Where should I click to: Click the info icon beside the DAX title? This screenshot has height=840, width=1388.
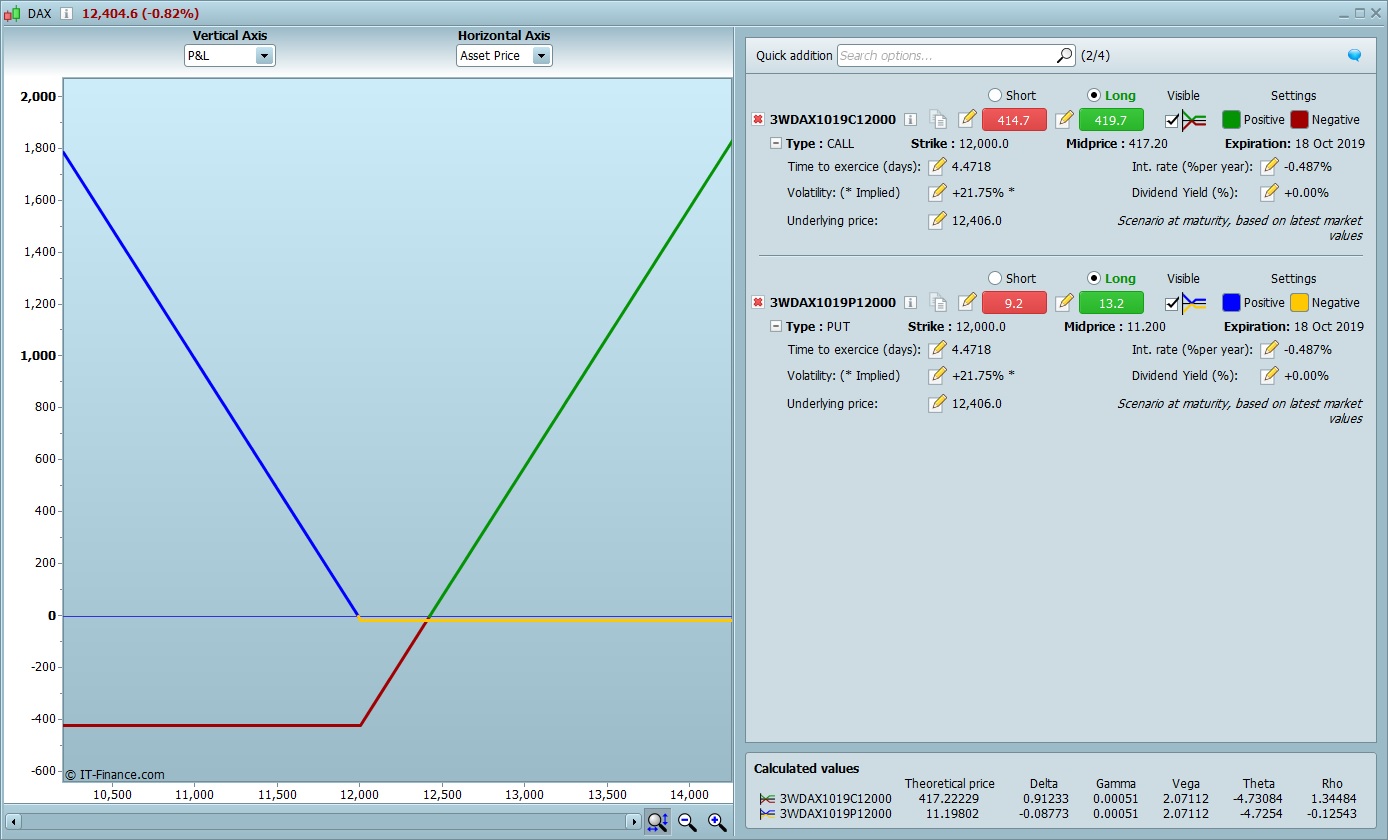66,13
